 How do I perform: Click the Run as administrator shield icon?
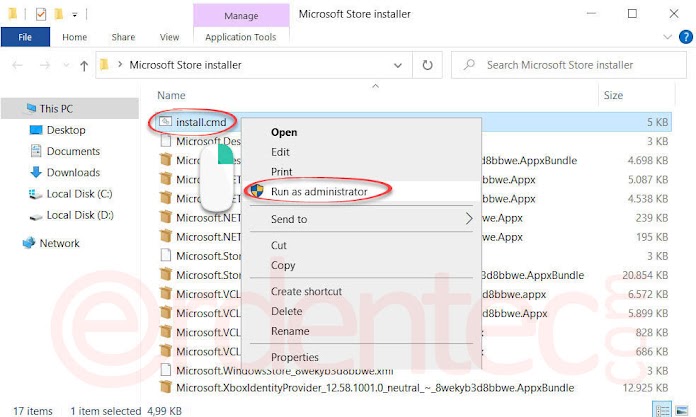tap(257, 191)
